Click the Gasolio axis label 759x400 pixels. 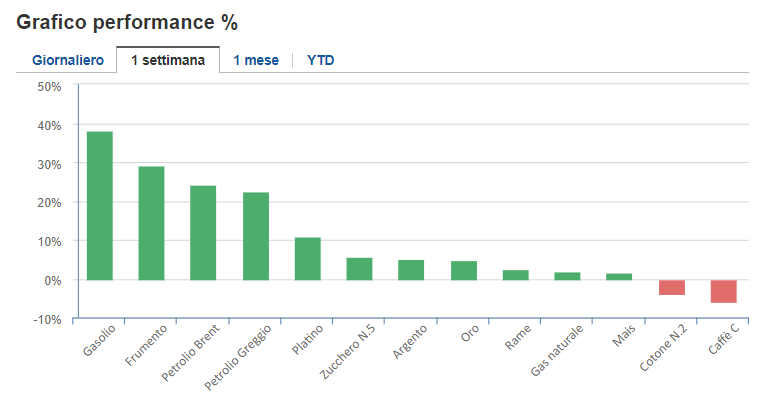pyautogui.click(x=98, y=342)
